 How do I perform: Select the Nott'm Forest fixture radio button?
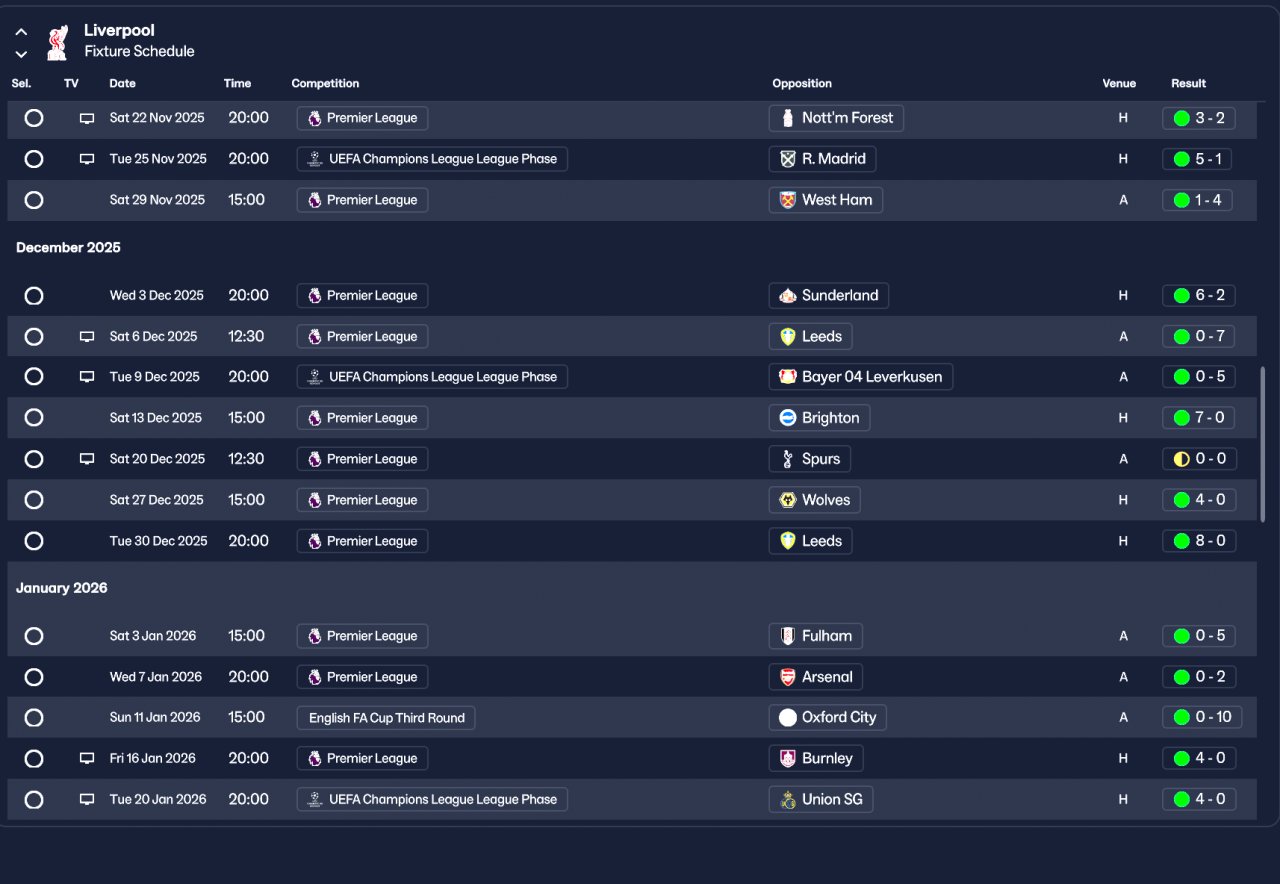click(34, 118)
